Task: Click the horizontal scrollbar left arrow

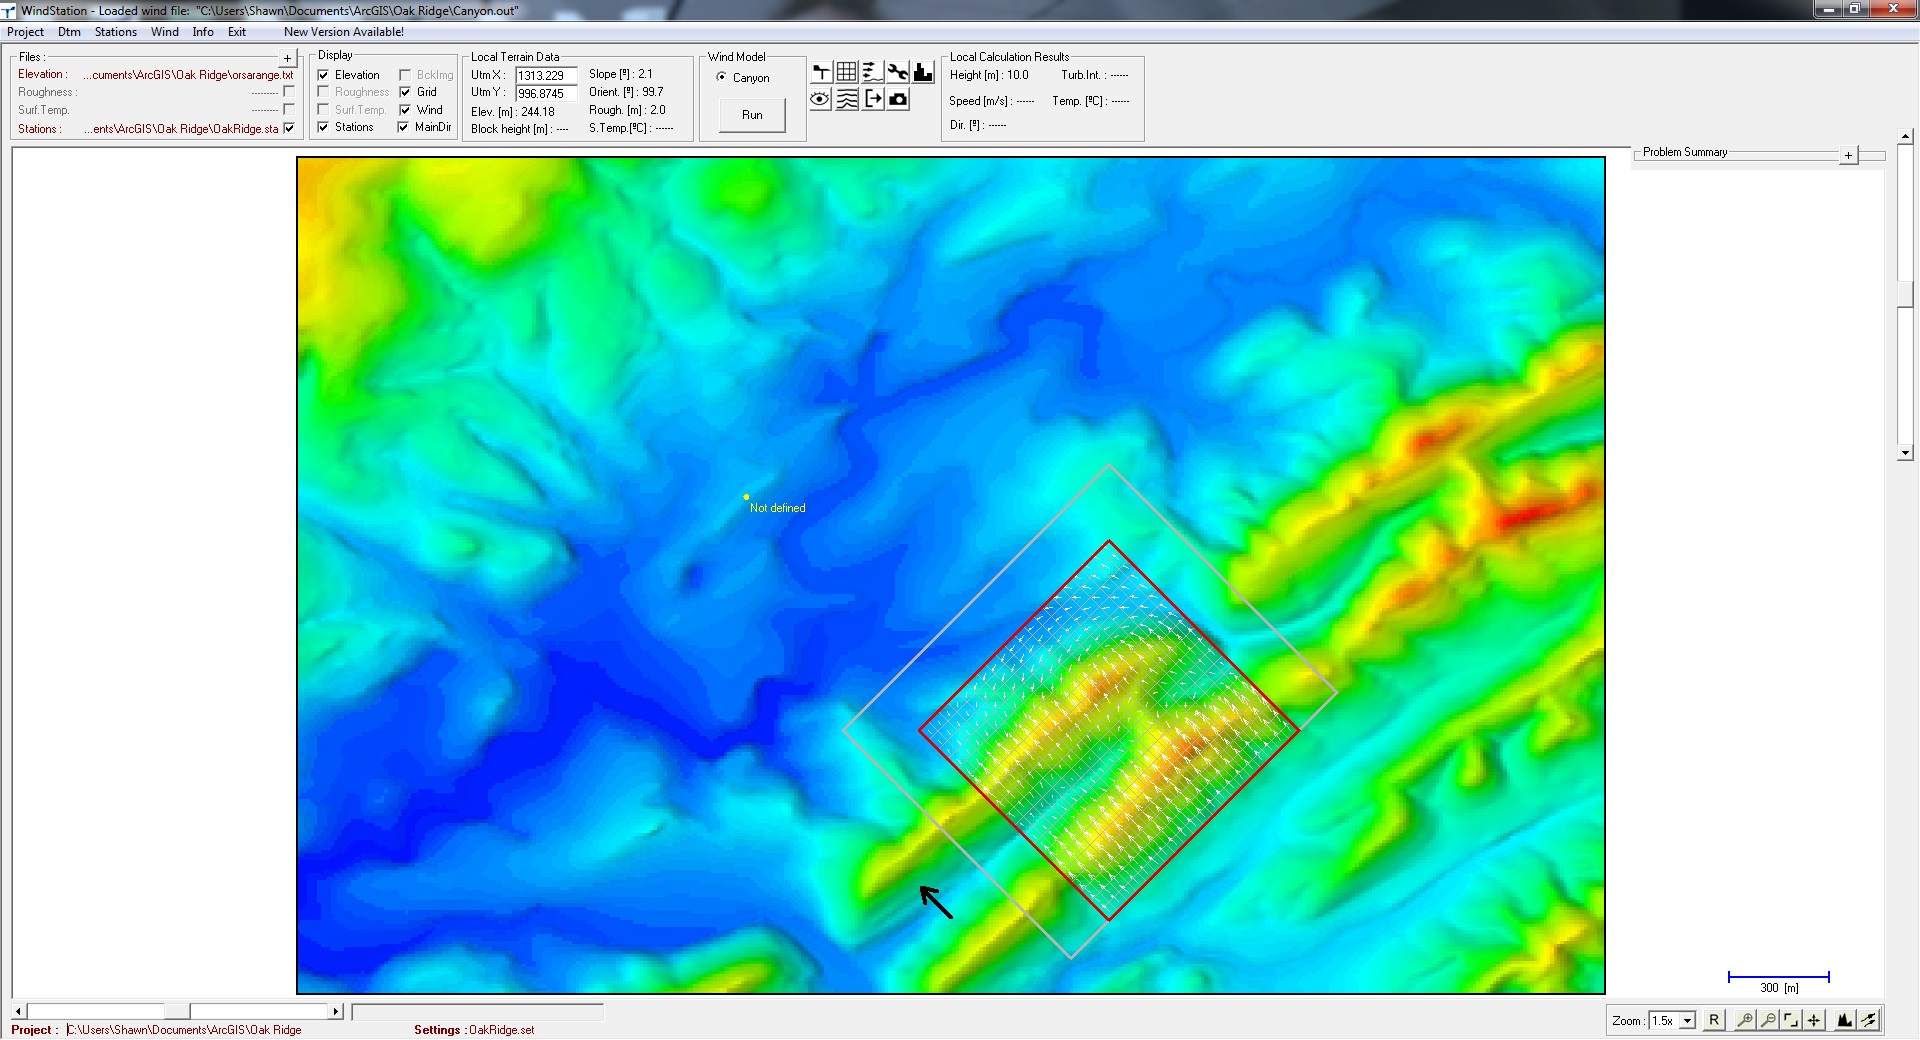Action: (x=19, y=1012)
